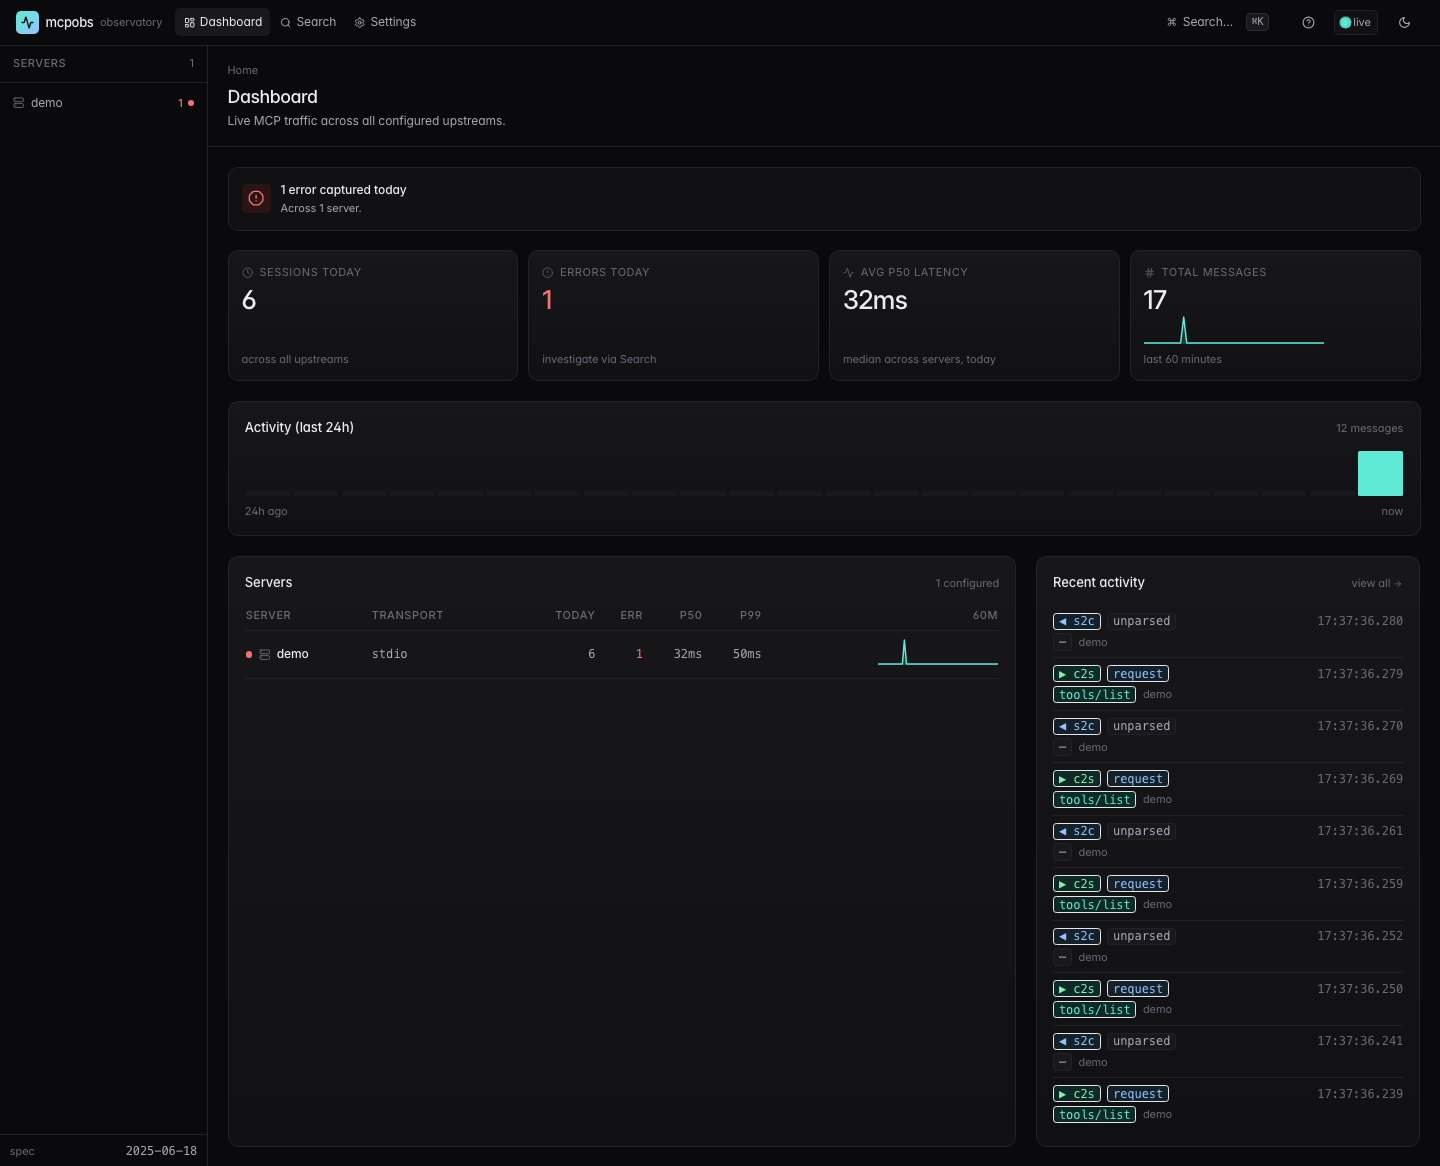Click c2s badge at 17:37:36.259
Viewport: 1440px width, 1166px height.
[x=1077, y=884]
